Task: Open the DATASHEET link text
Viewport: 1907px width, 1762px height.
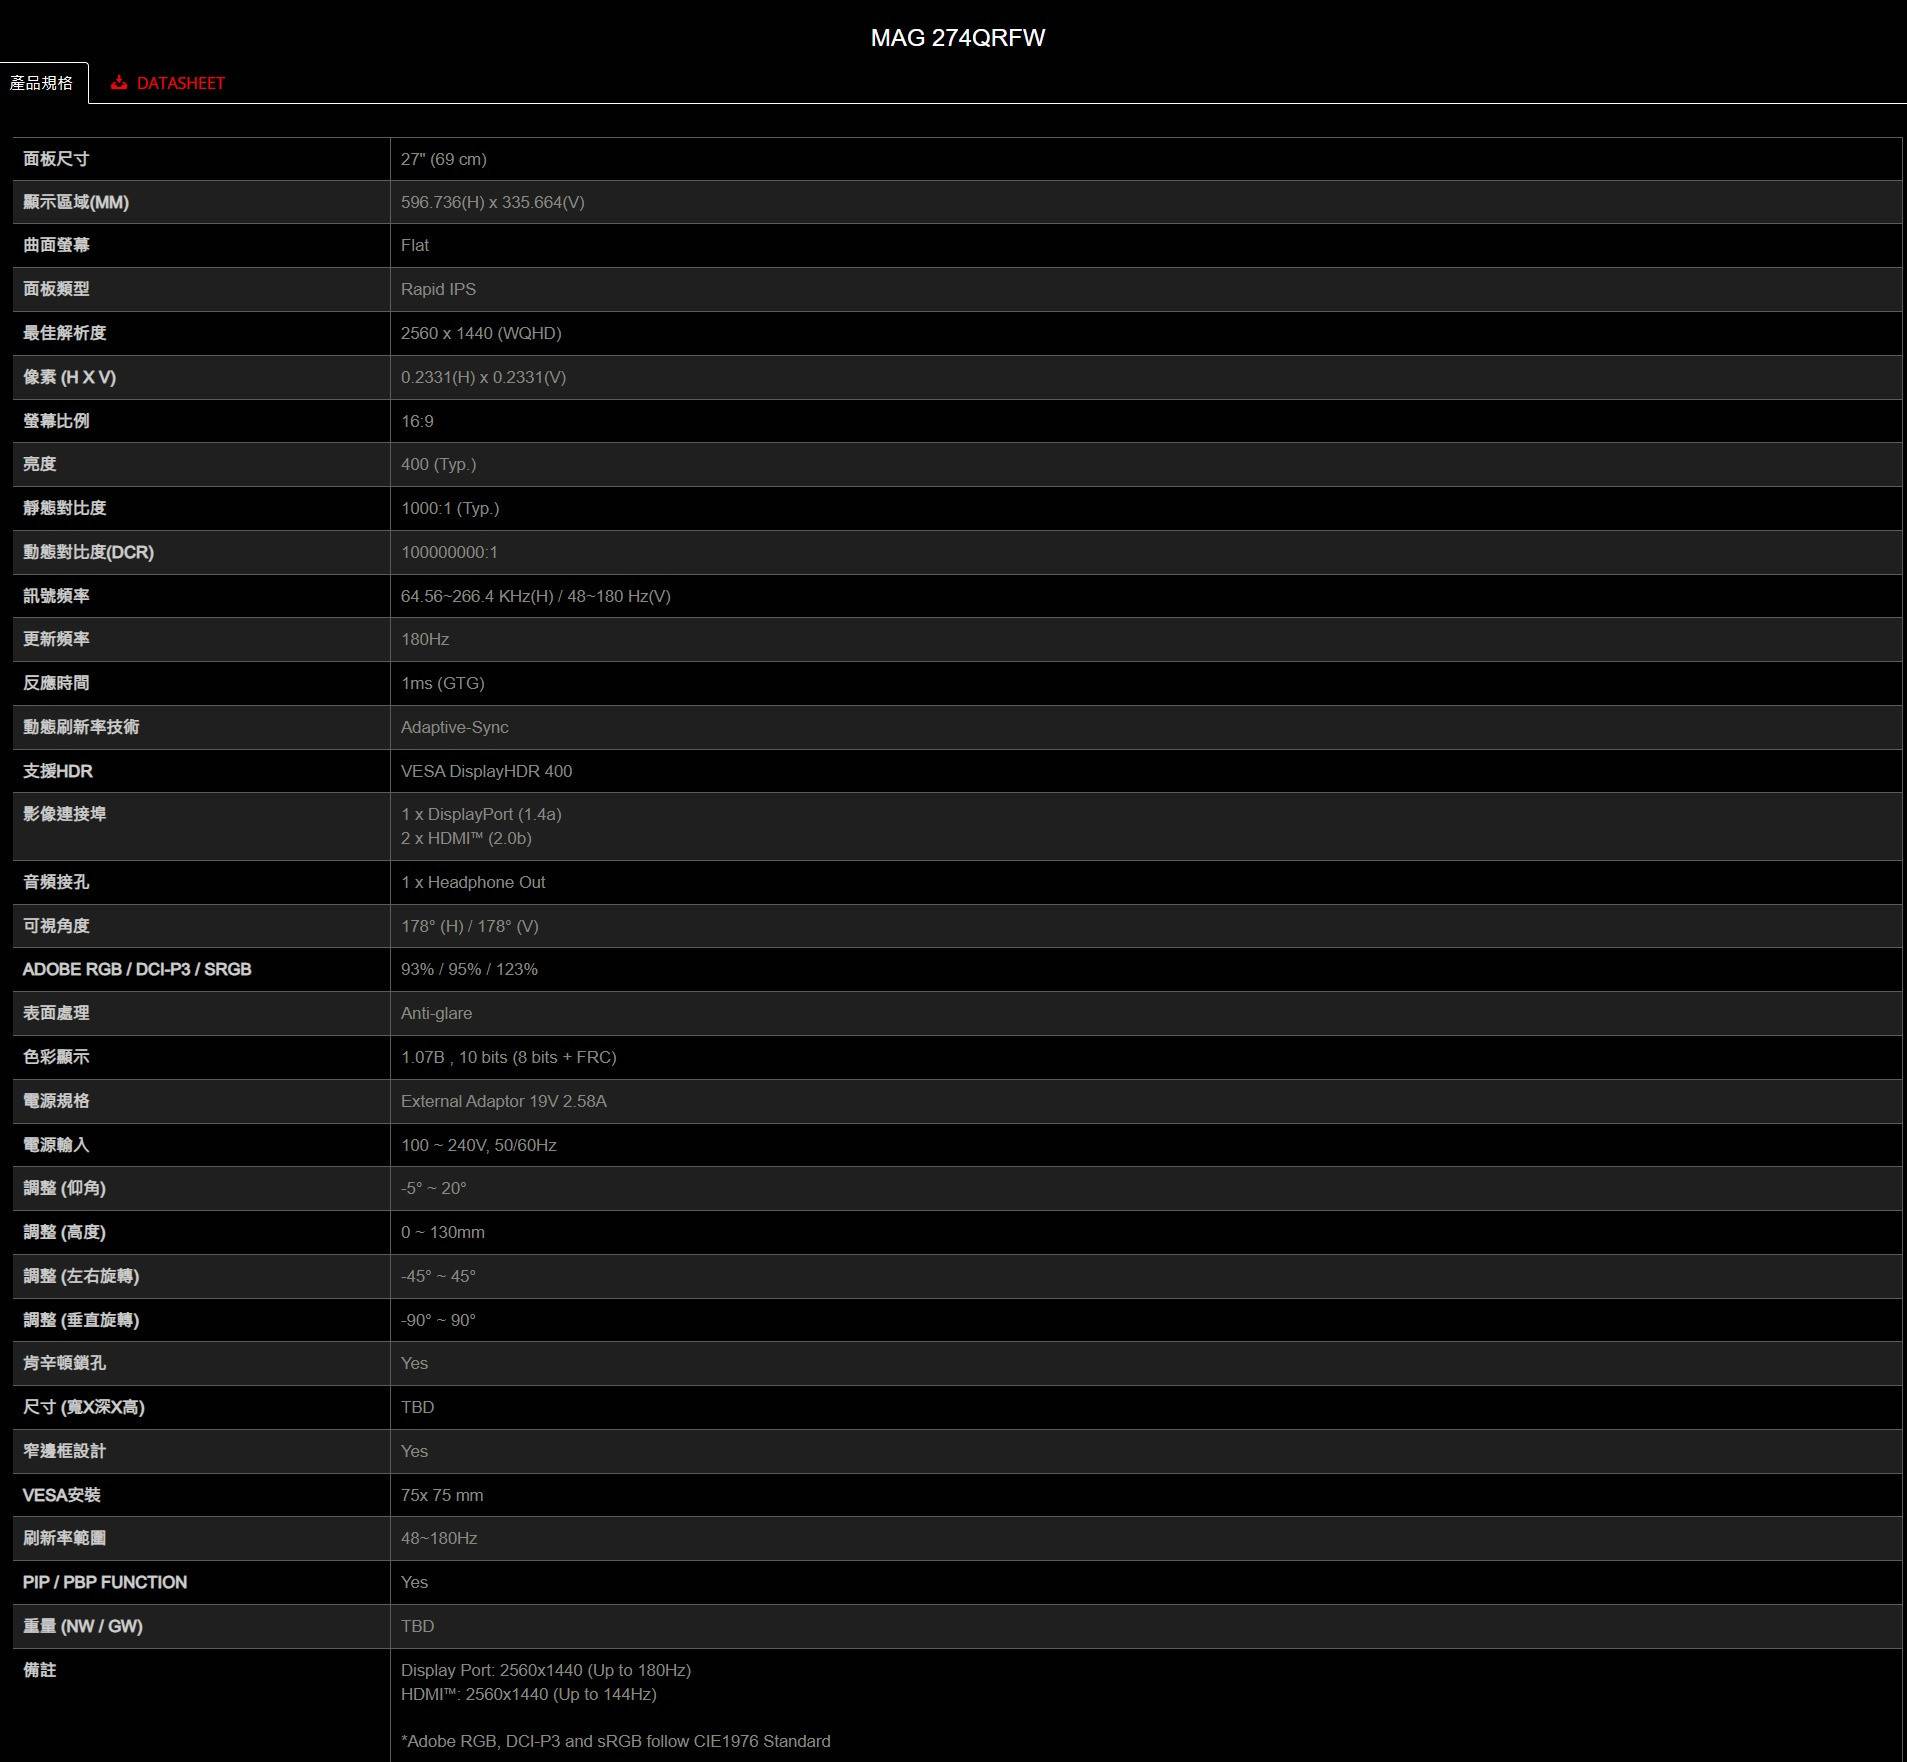Action: (x=180, y=83)
